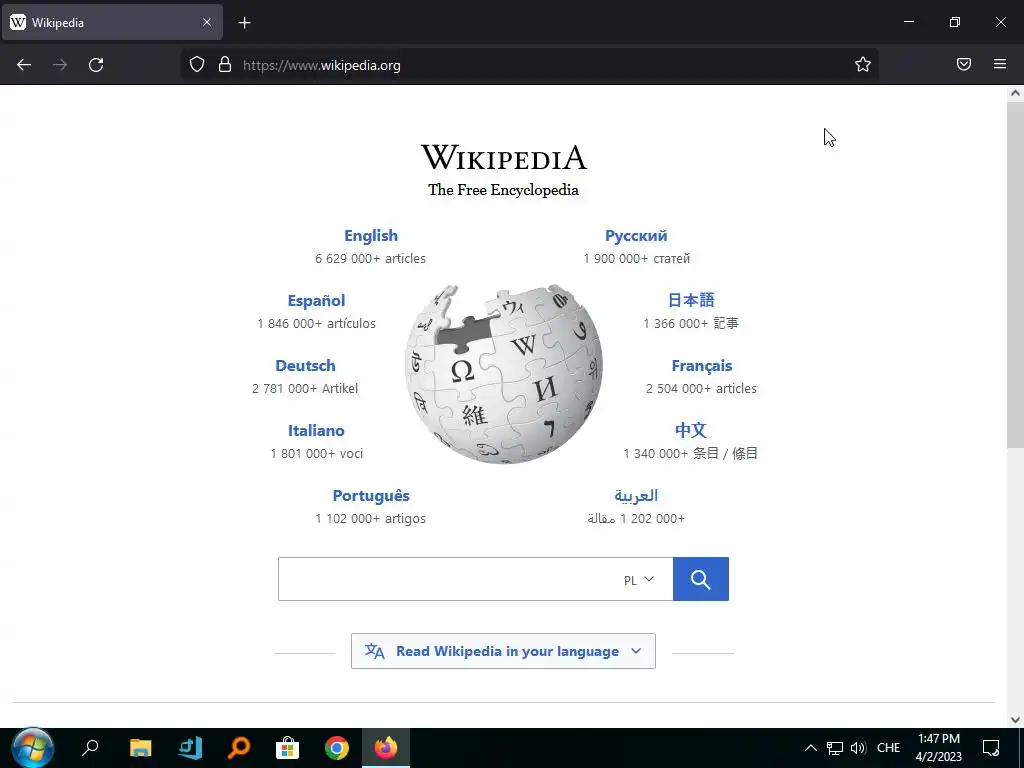Screen dimensions: 1024x768
Task: Open the tracking protection shield icon
Action: point(197,64)
